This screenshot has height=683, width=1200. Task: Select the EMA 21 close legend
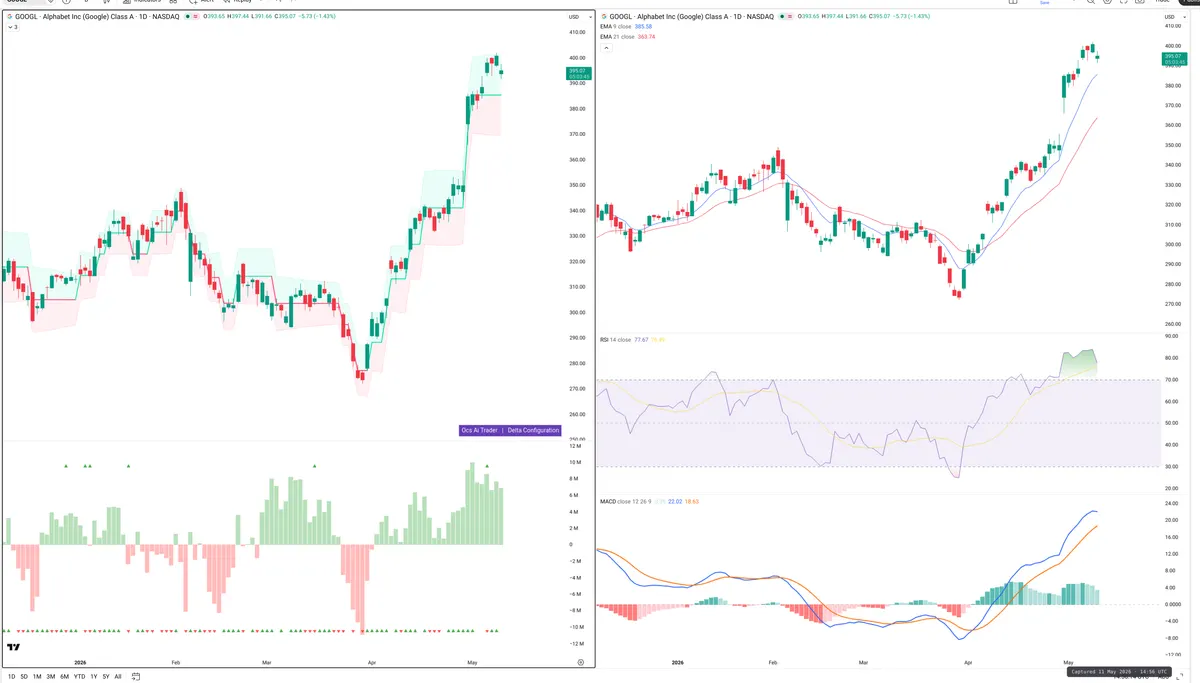coord(617,37)
